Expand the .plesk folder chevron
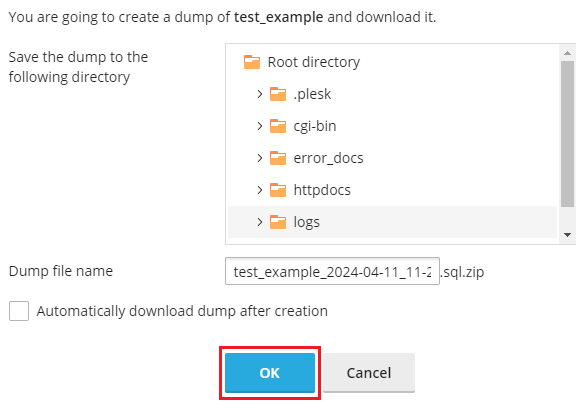Image resolution: width=576 pixels, height=409 pixels. (x=260, y=94)
